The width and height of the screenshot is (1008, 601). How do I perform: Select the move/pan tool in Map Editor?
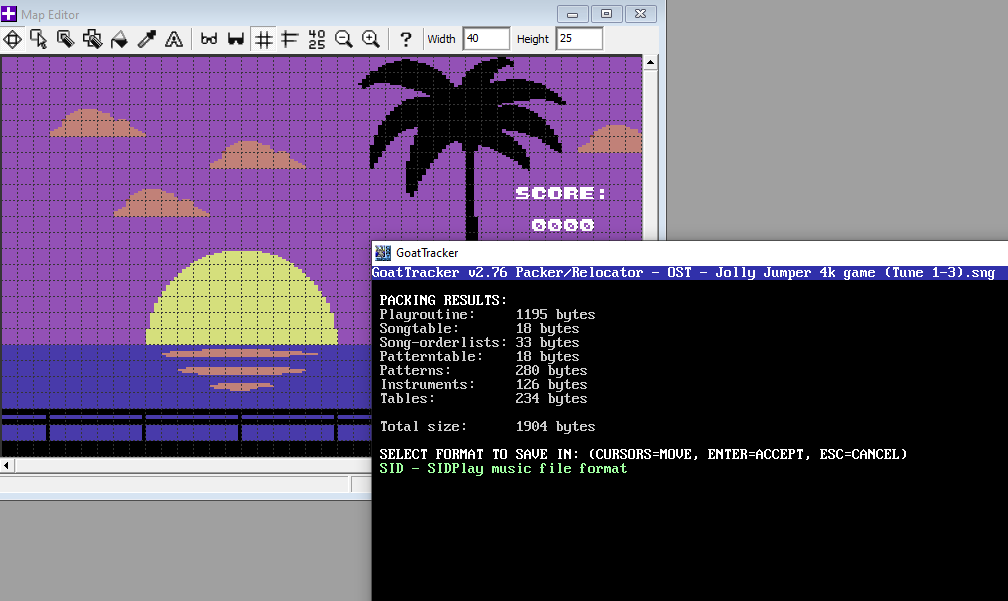tap(13, 39)
